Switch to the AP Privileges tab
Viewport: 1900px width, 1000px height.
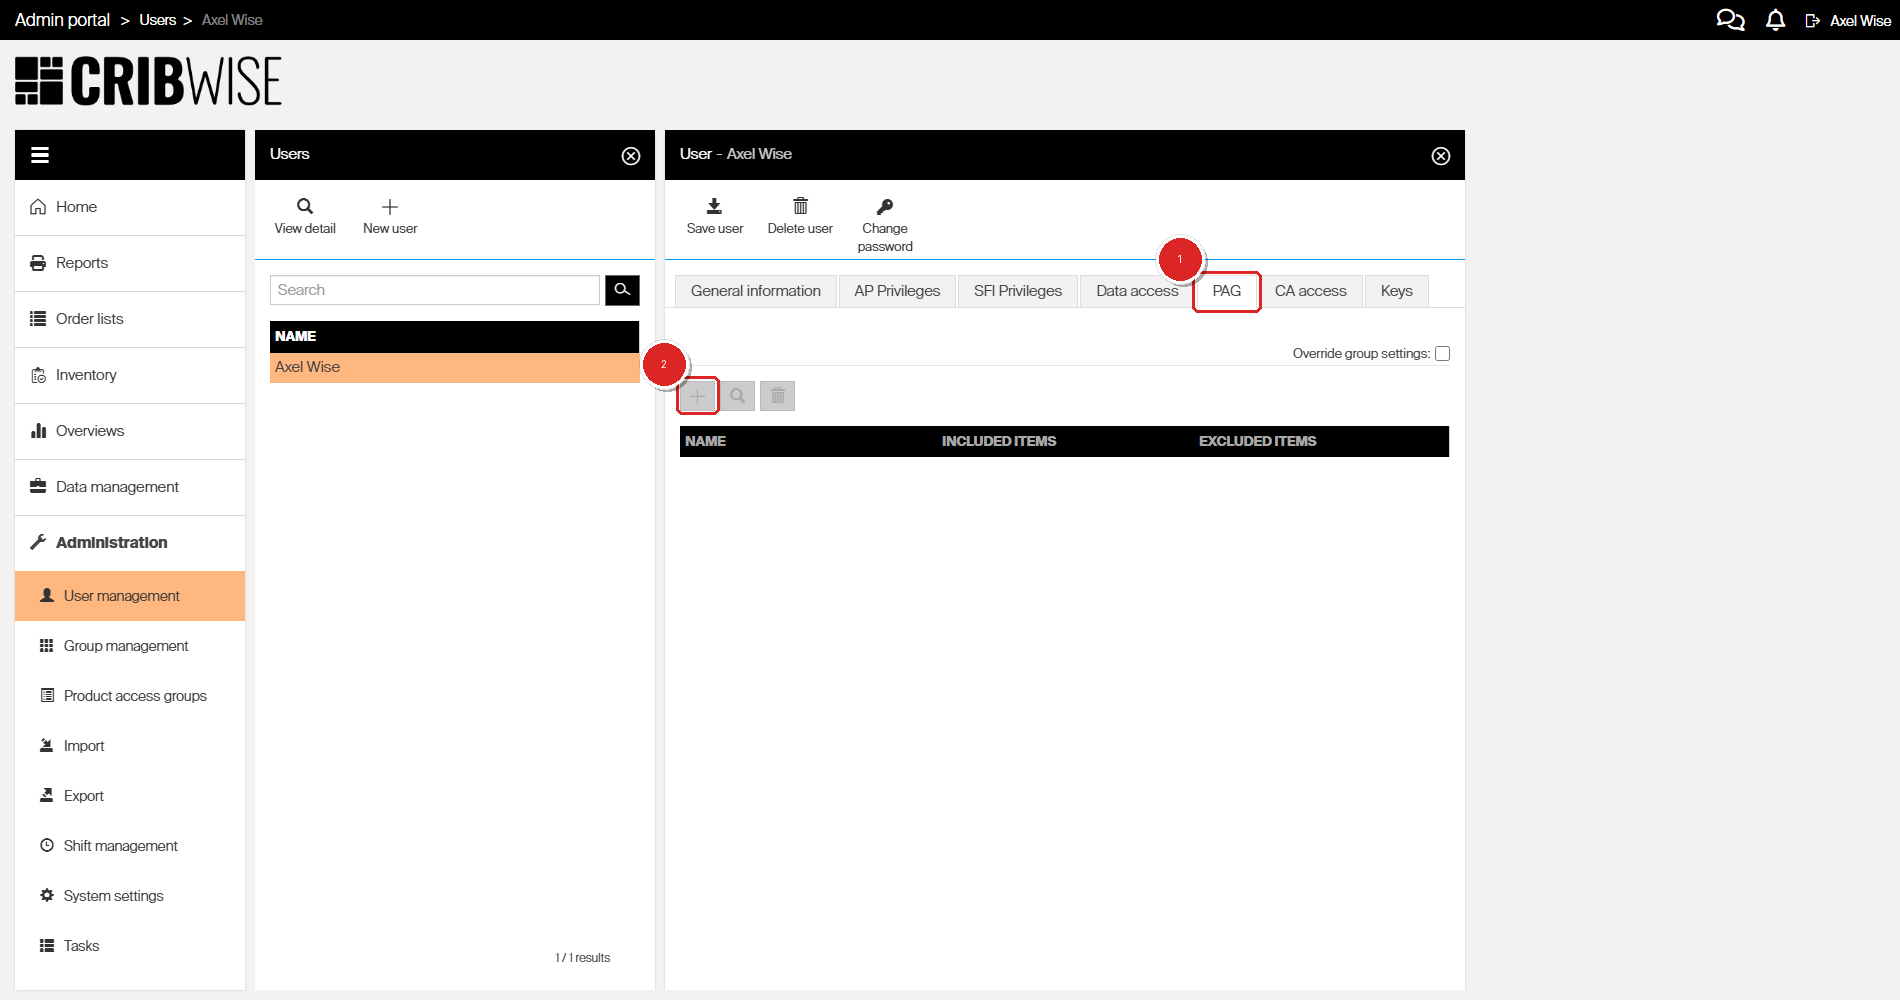pyautogui.click(x=897, y=291)
